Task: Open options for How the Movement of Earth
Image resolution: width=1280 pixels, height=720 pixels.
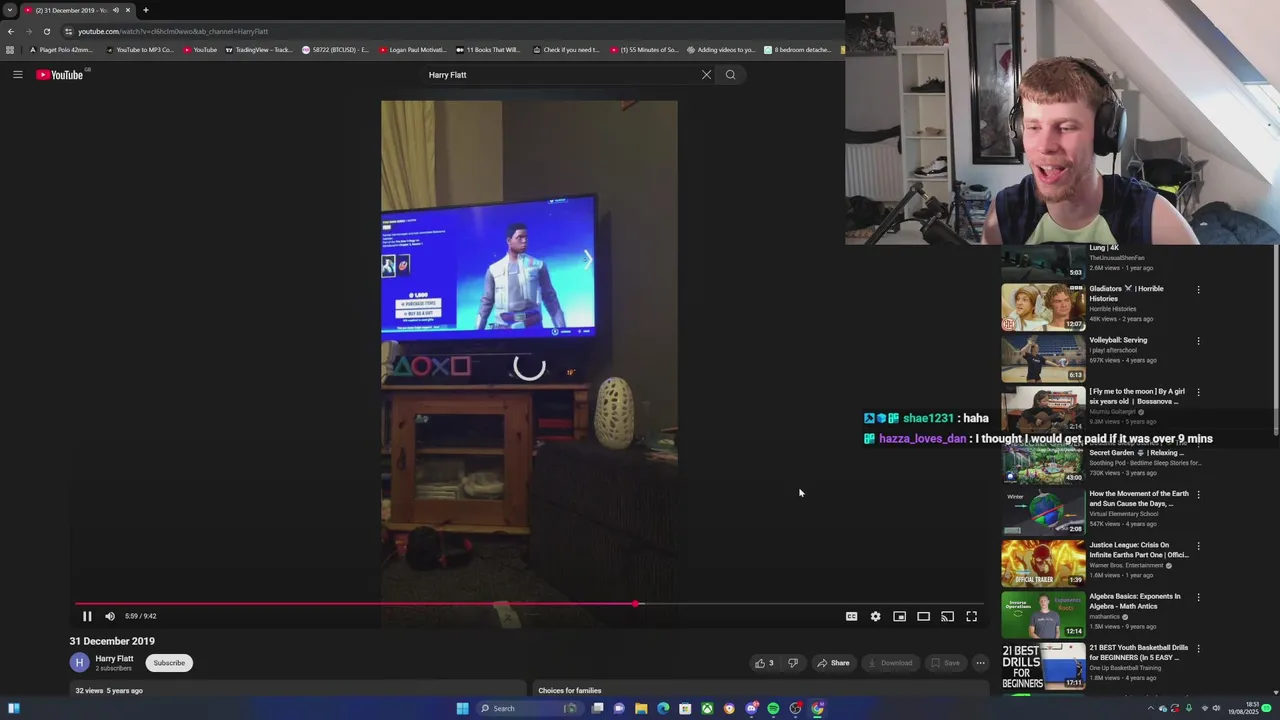Action: coord(1198,495)
